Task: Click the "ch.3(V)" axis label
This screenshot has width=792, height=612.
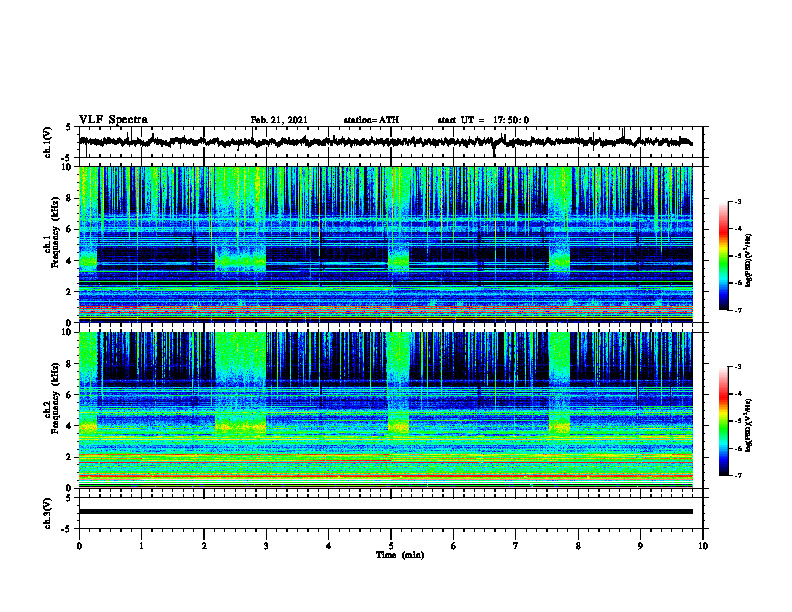Action: [48, 514]
